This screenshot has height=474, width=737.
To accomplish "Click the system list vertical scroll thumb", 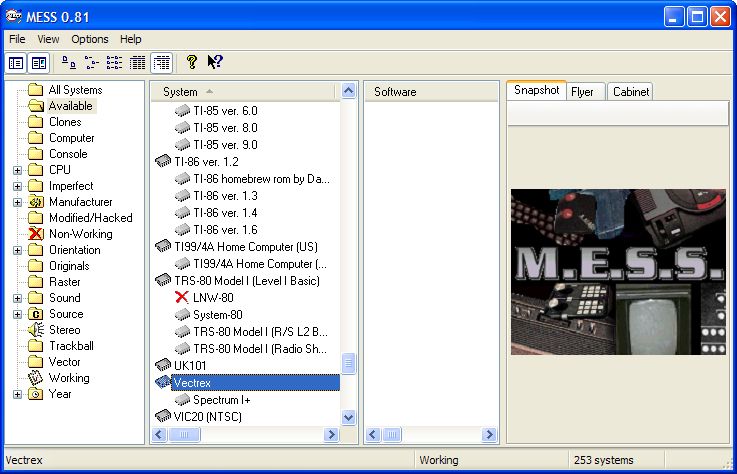I will 348,363.
